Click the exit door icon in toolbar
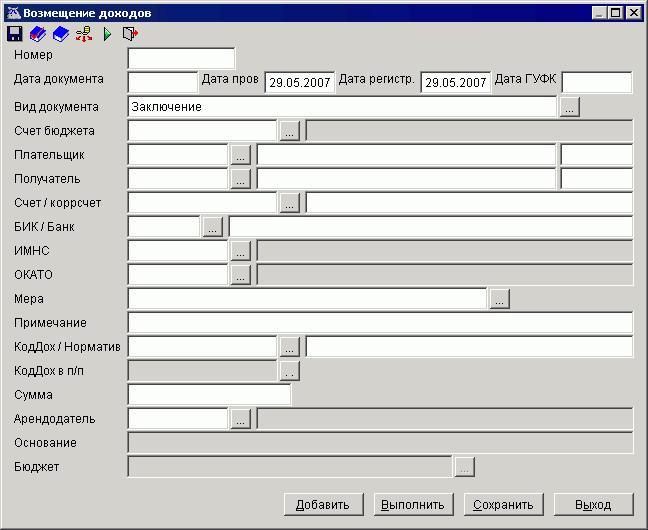The image size is (648, 530). pyautogui.click(x=129, y=34)
